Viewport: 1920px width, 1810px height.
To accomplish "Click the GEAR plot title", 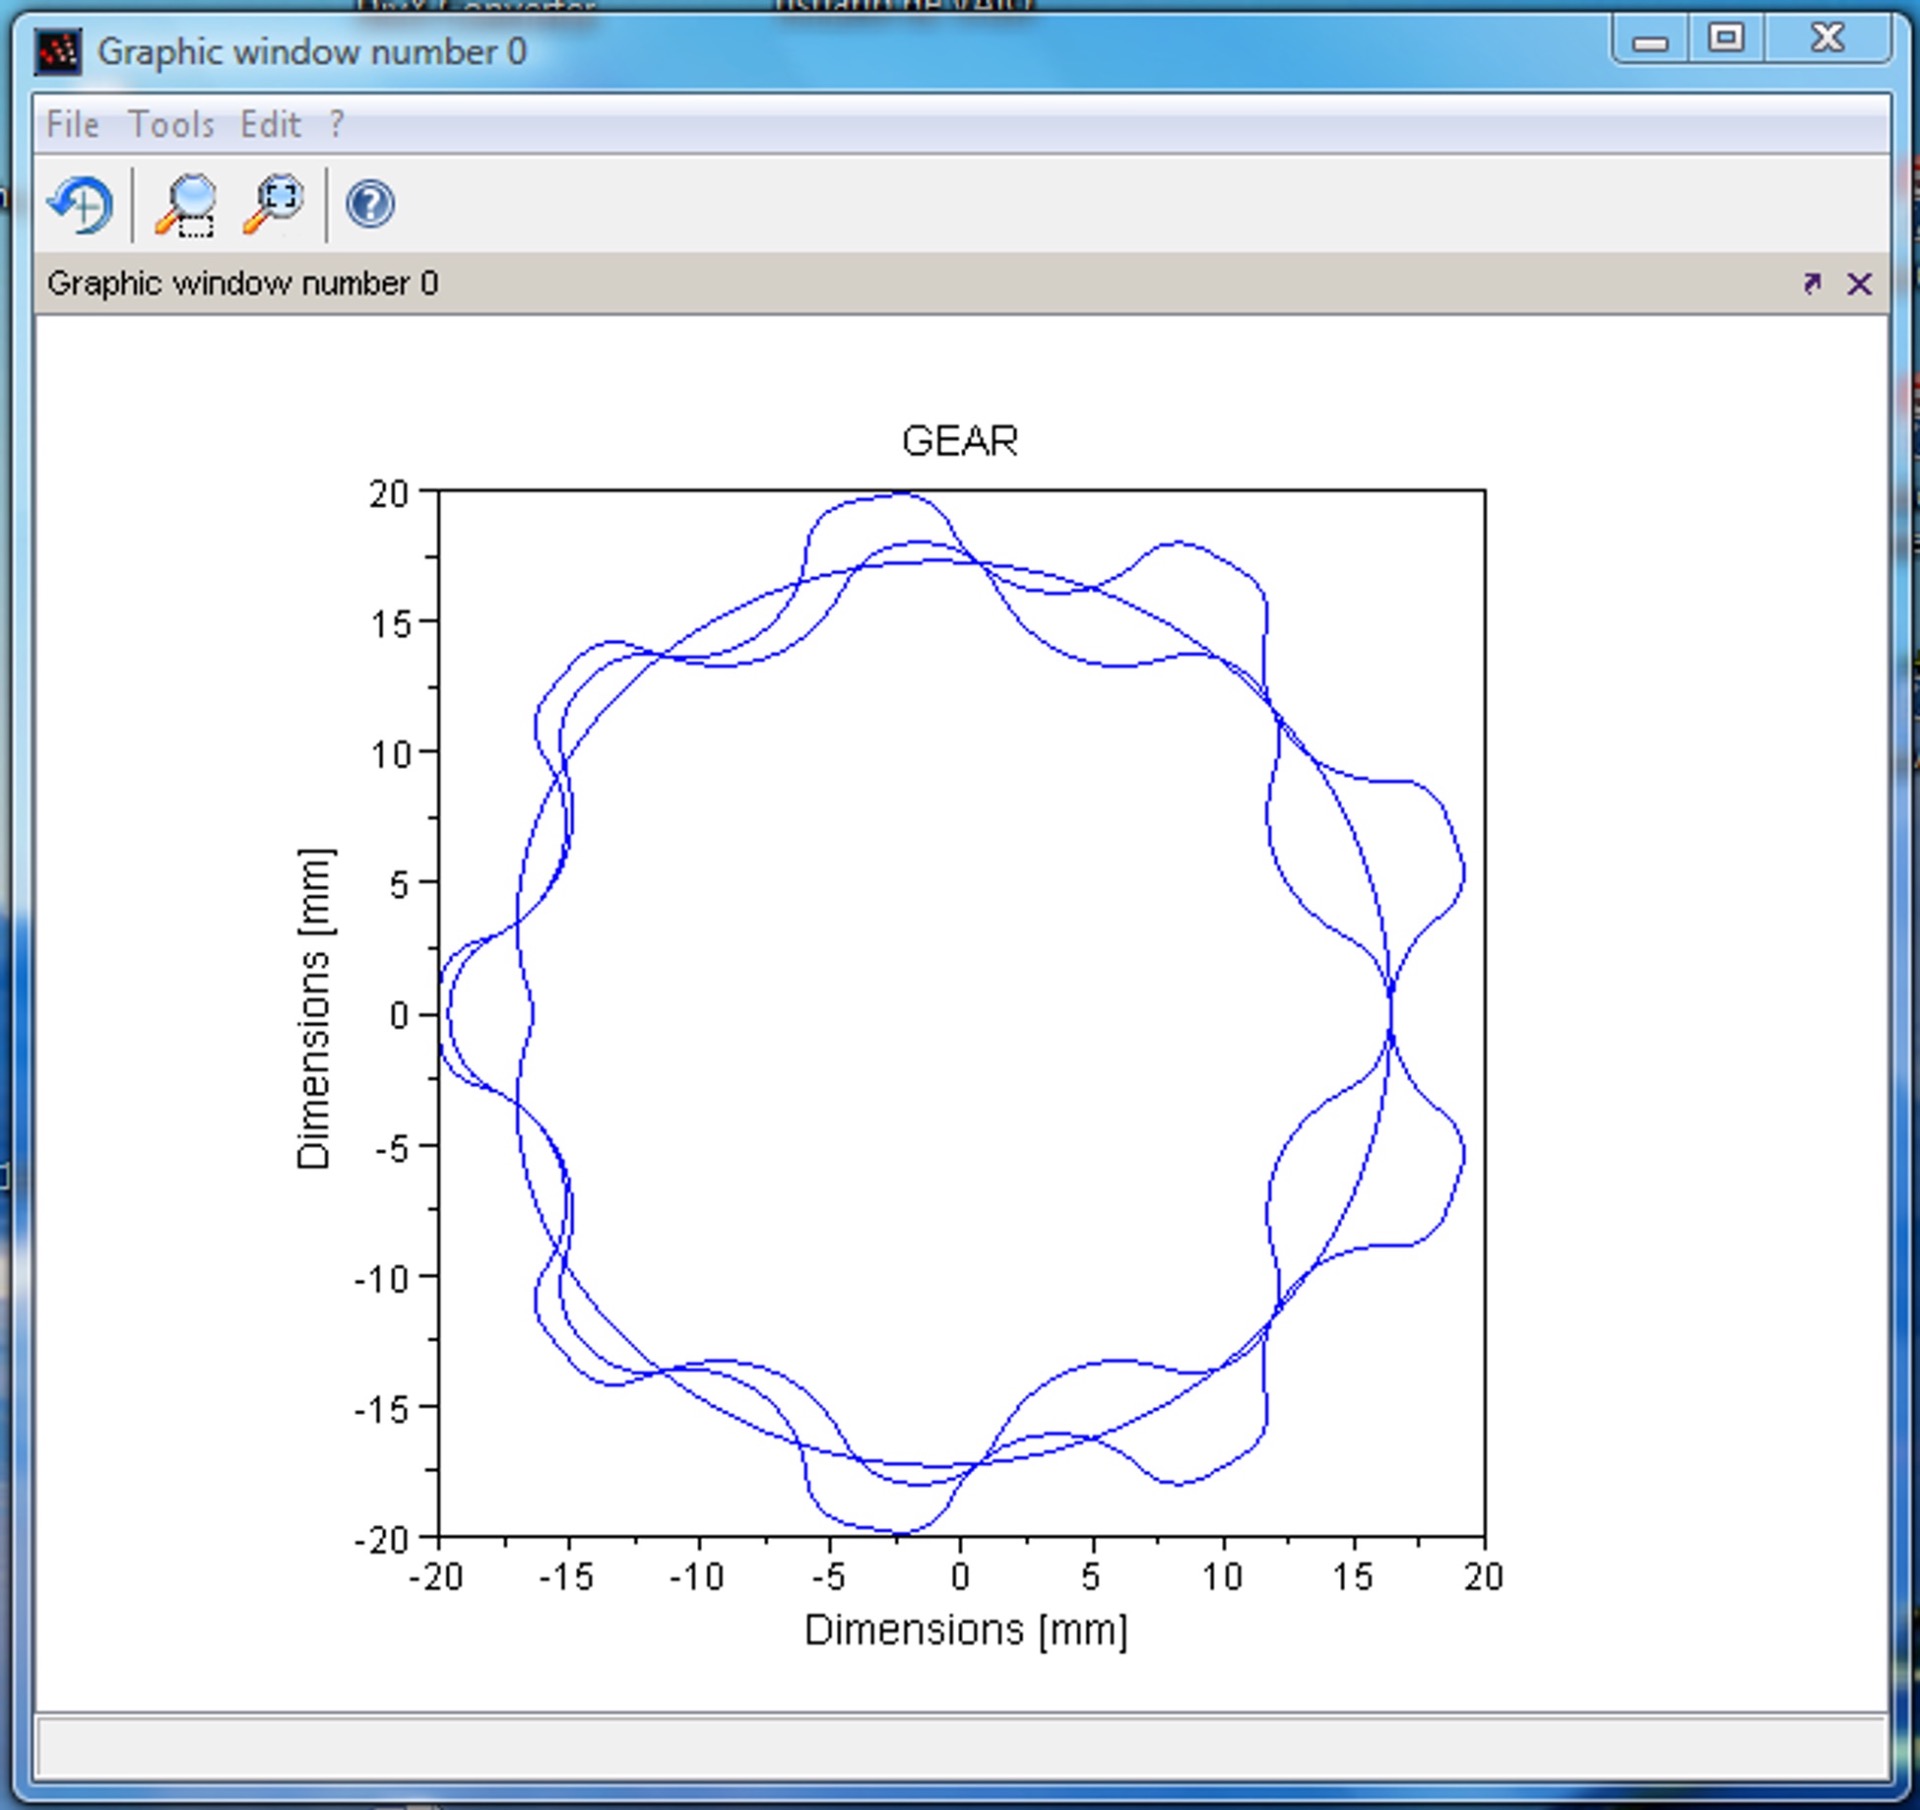I will (x=959, y=441).
